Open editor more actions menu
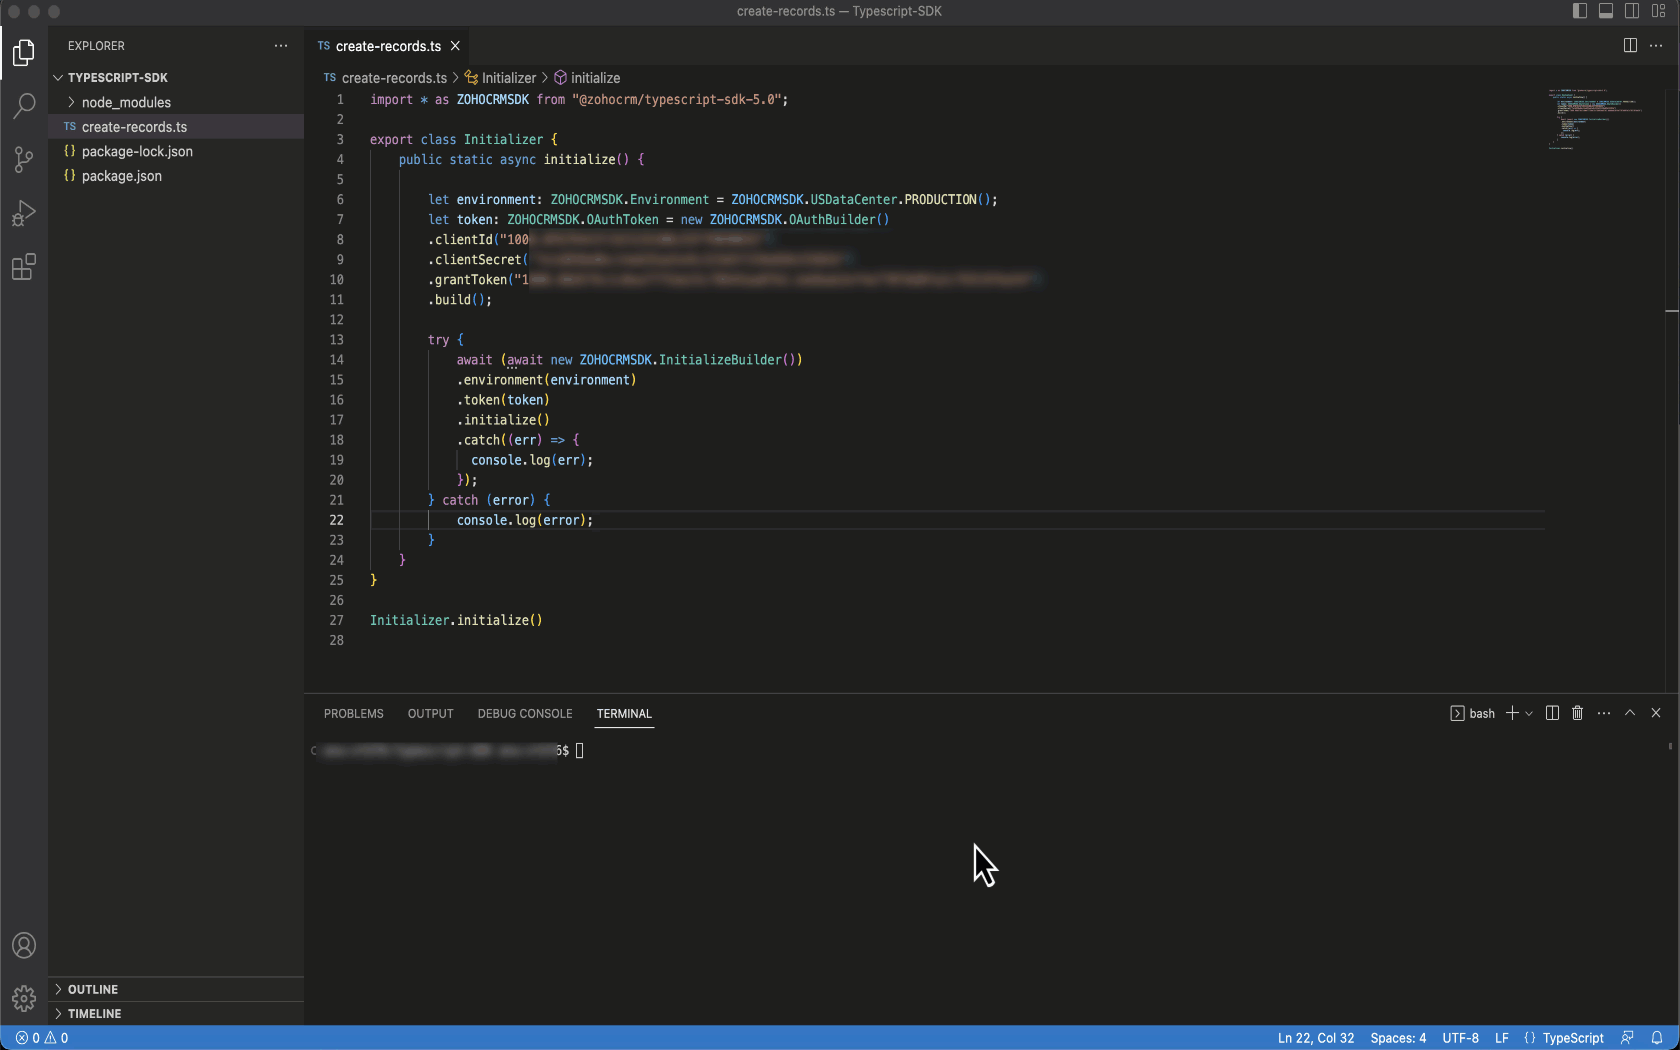Viewport: 1680px width, 1050px height. pos(1656,46)
